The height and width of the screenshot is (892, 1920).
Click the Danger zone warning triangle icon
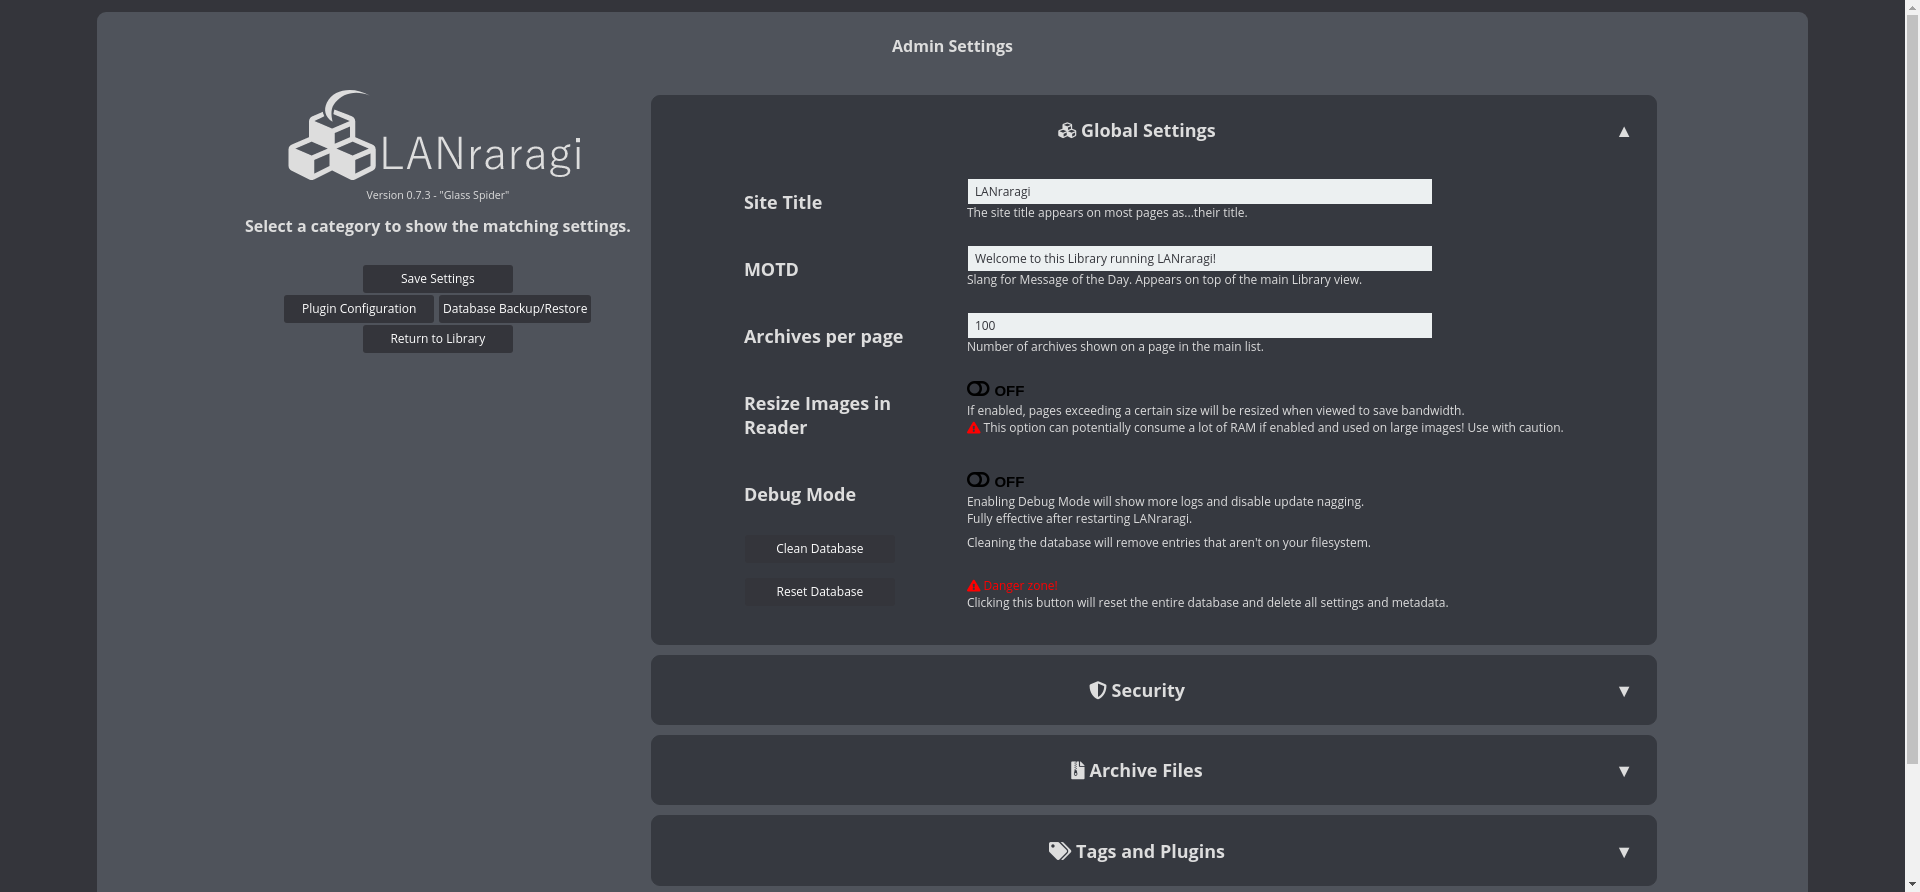pyautogui.click(x=974, y=586)
